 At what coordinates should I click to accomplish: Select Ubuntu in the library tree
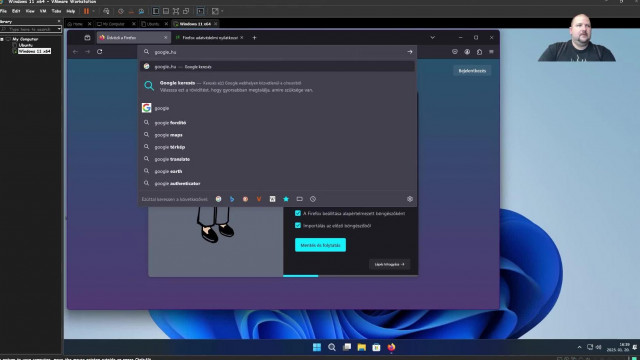[x=25, y=45]
